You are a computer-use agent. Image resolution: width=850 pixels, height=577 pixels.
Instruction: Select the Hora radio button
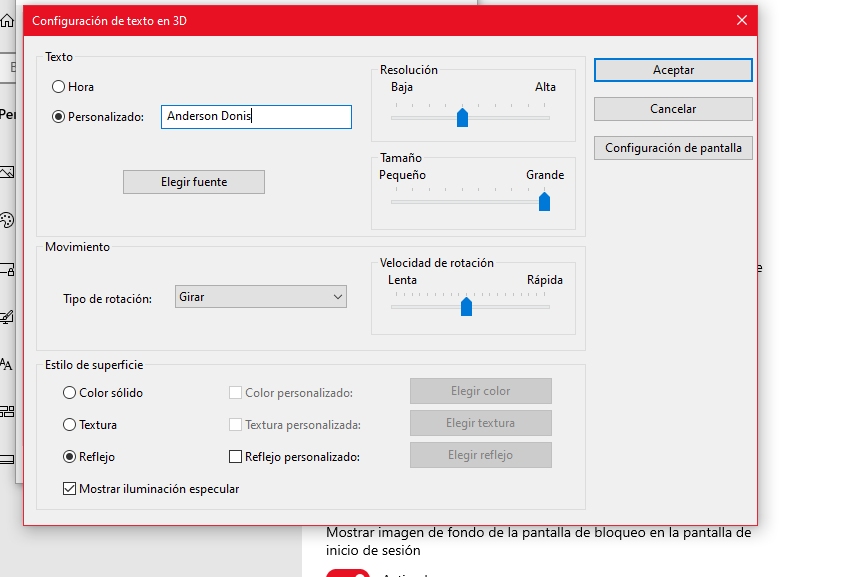tap(59, 87)
